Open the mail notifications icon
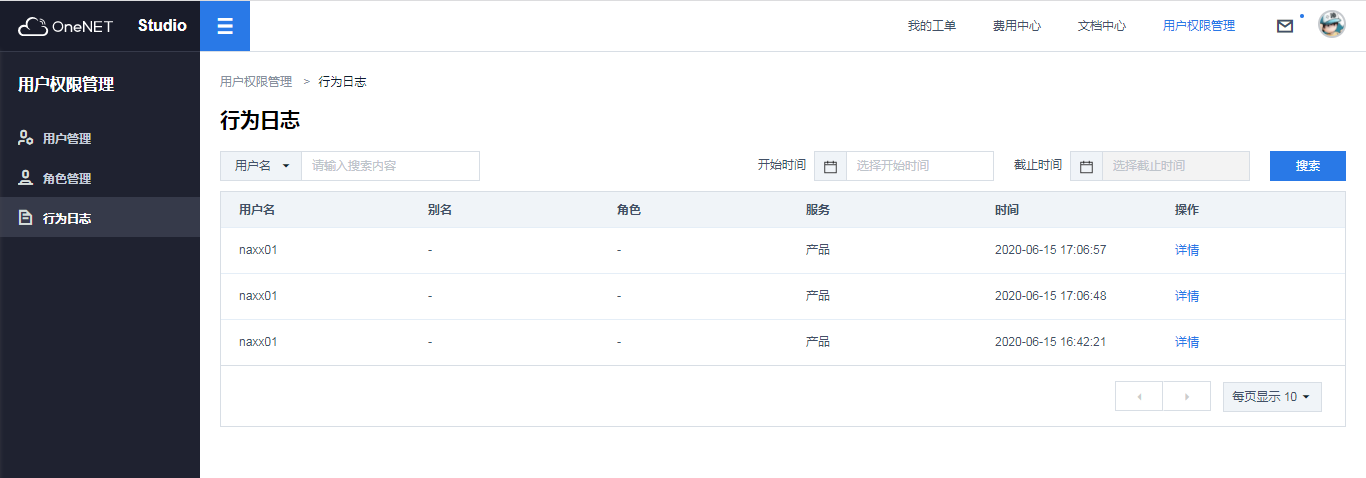1366x478 pixels. coord(1285,26)
